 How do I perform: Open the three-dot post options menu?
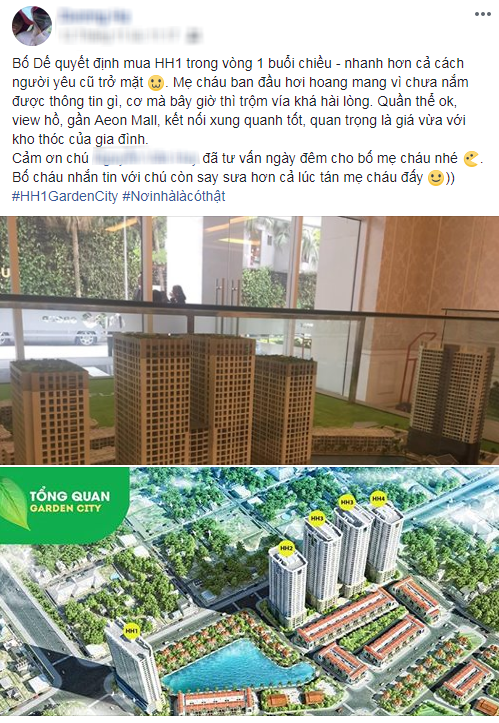(x=482, y=14)
